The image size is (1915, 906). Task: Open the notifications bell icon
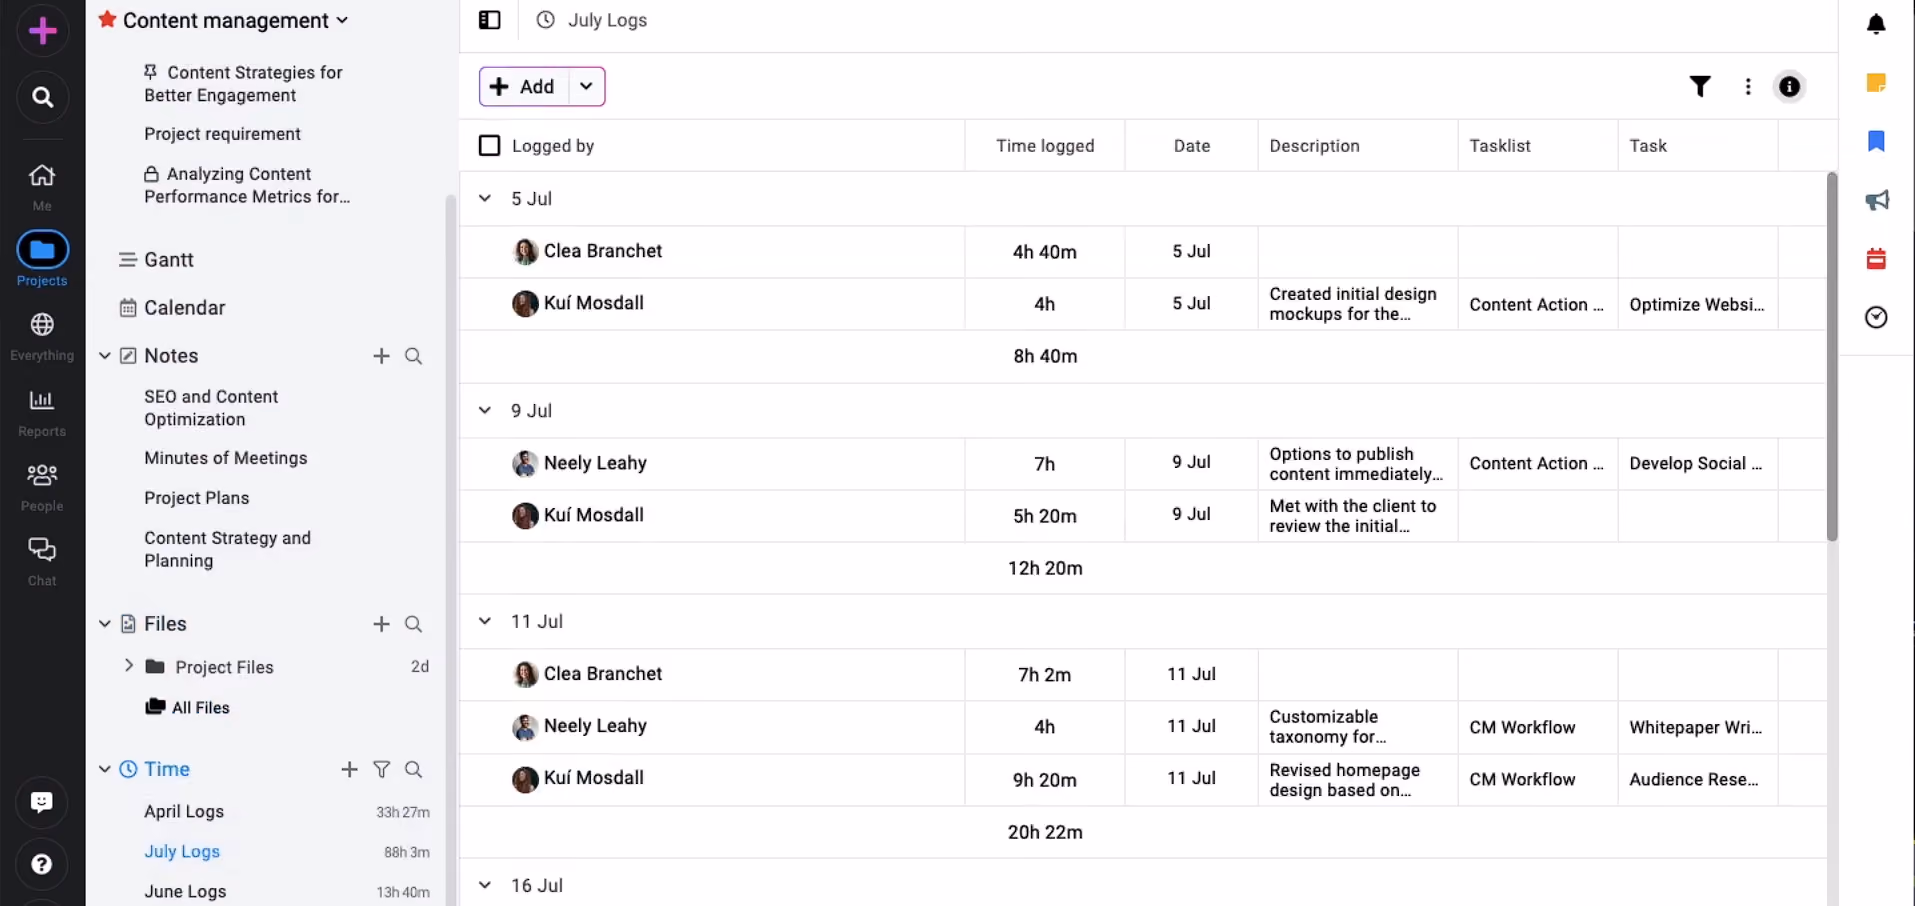[1876, 24]
